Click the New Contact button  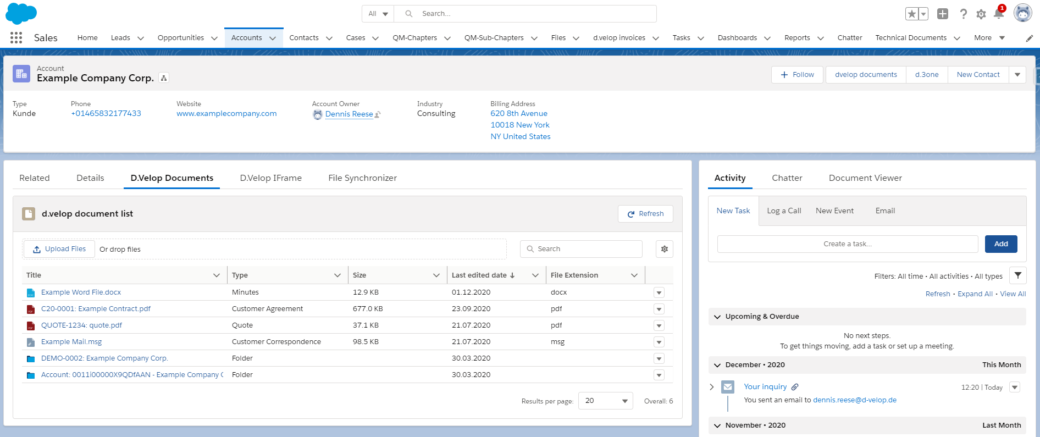coord(978,75)
